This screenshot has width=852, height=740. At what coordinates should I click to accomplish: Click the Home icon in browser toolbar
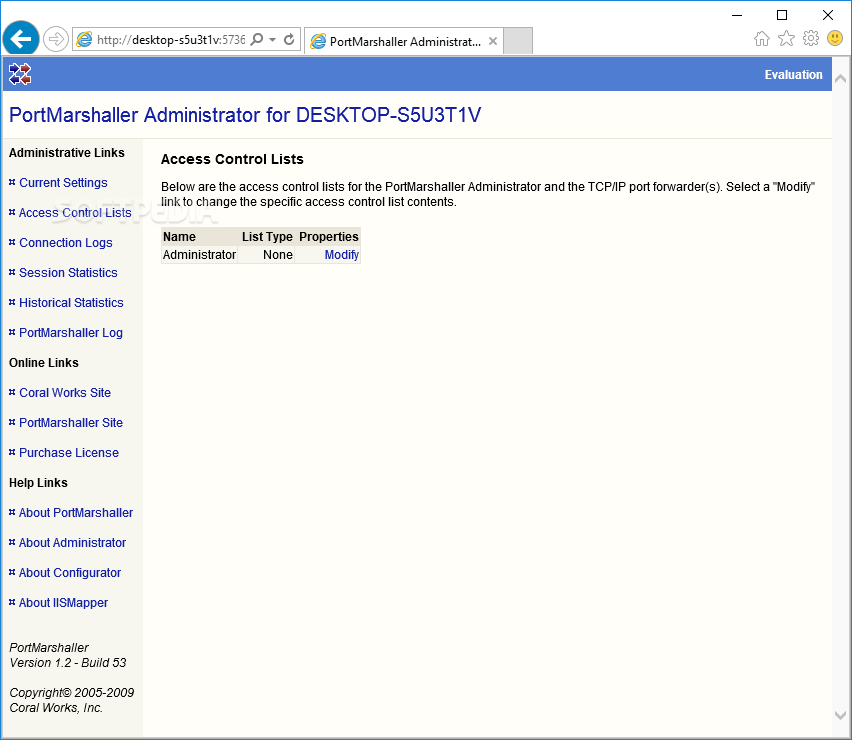(x=762, y=39)
